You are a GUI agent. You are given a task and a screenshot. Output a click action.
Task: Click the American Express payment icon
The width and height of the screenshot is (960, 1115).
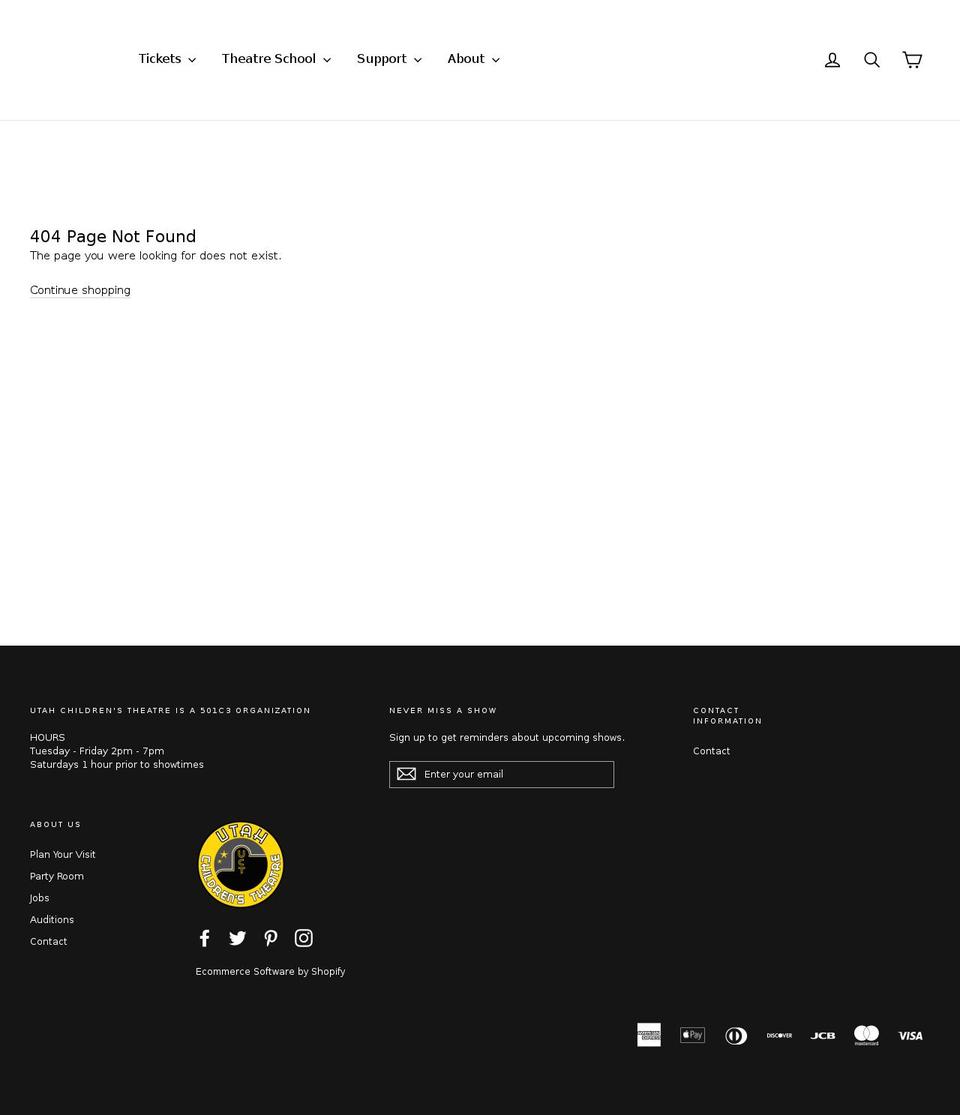click(649, 1035)
